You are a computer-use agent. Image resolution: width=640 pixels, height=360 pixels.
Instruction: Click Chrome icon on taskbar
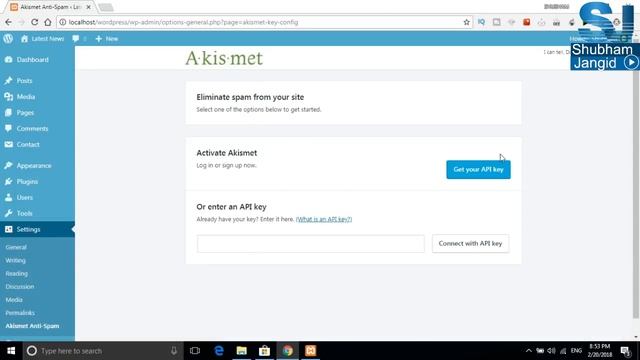pos(288,351)
